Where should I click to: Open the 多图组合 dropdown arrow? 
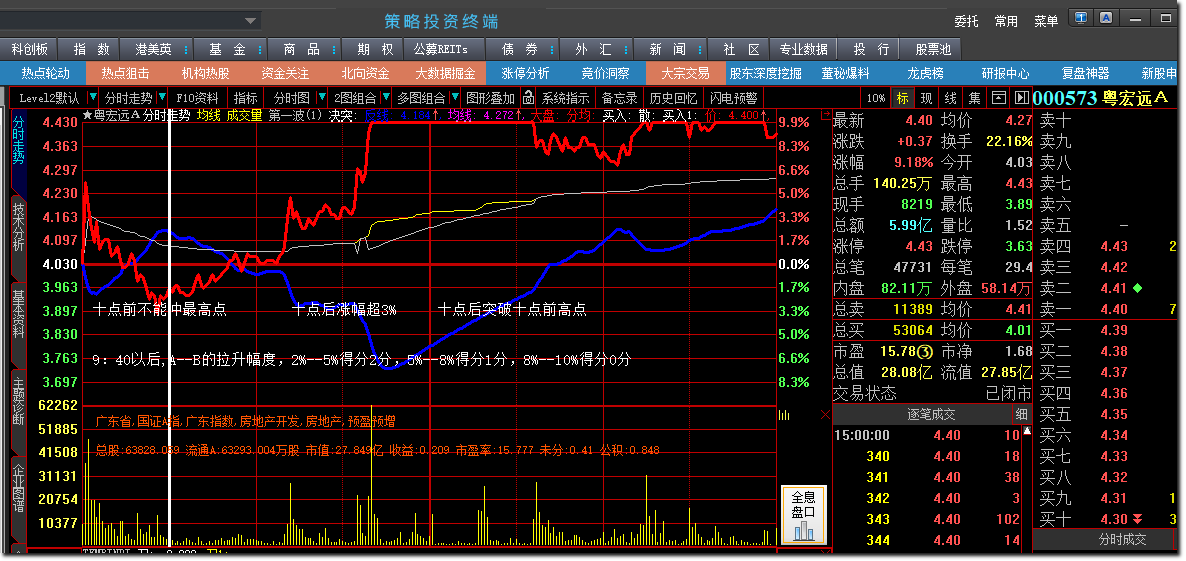point(455,98)
